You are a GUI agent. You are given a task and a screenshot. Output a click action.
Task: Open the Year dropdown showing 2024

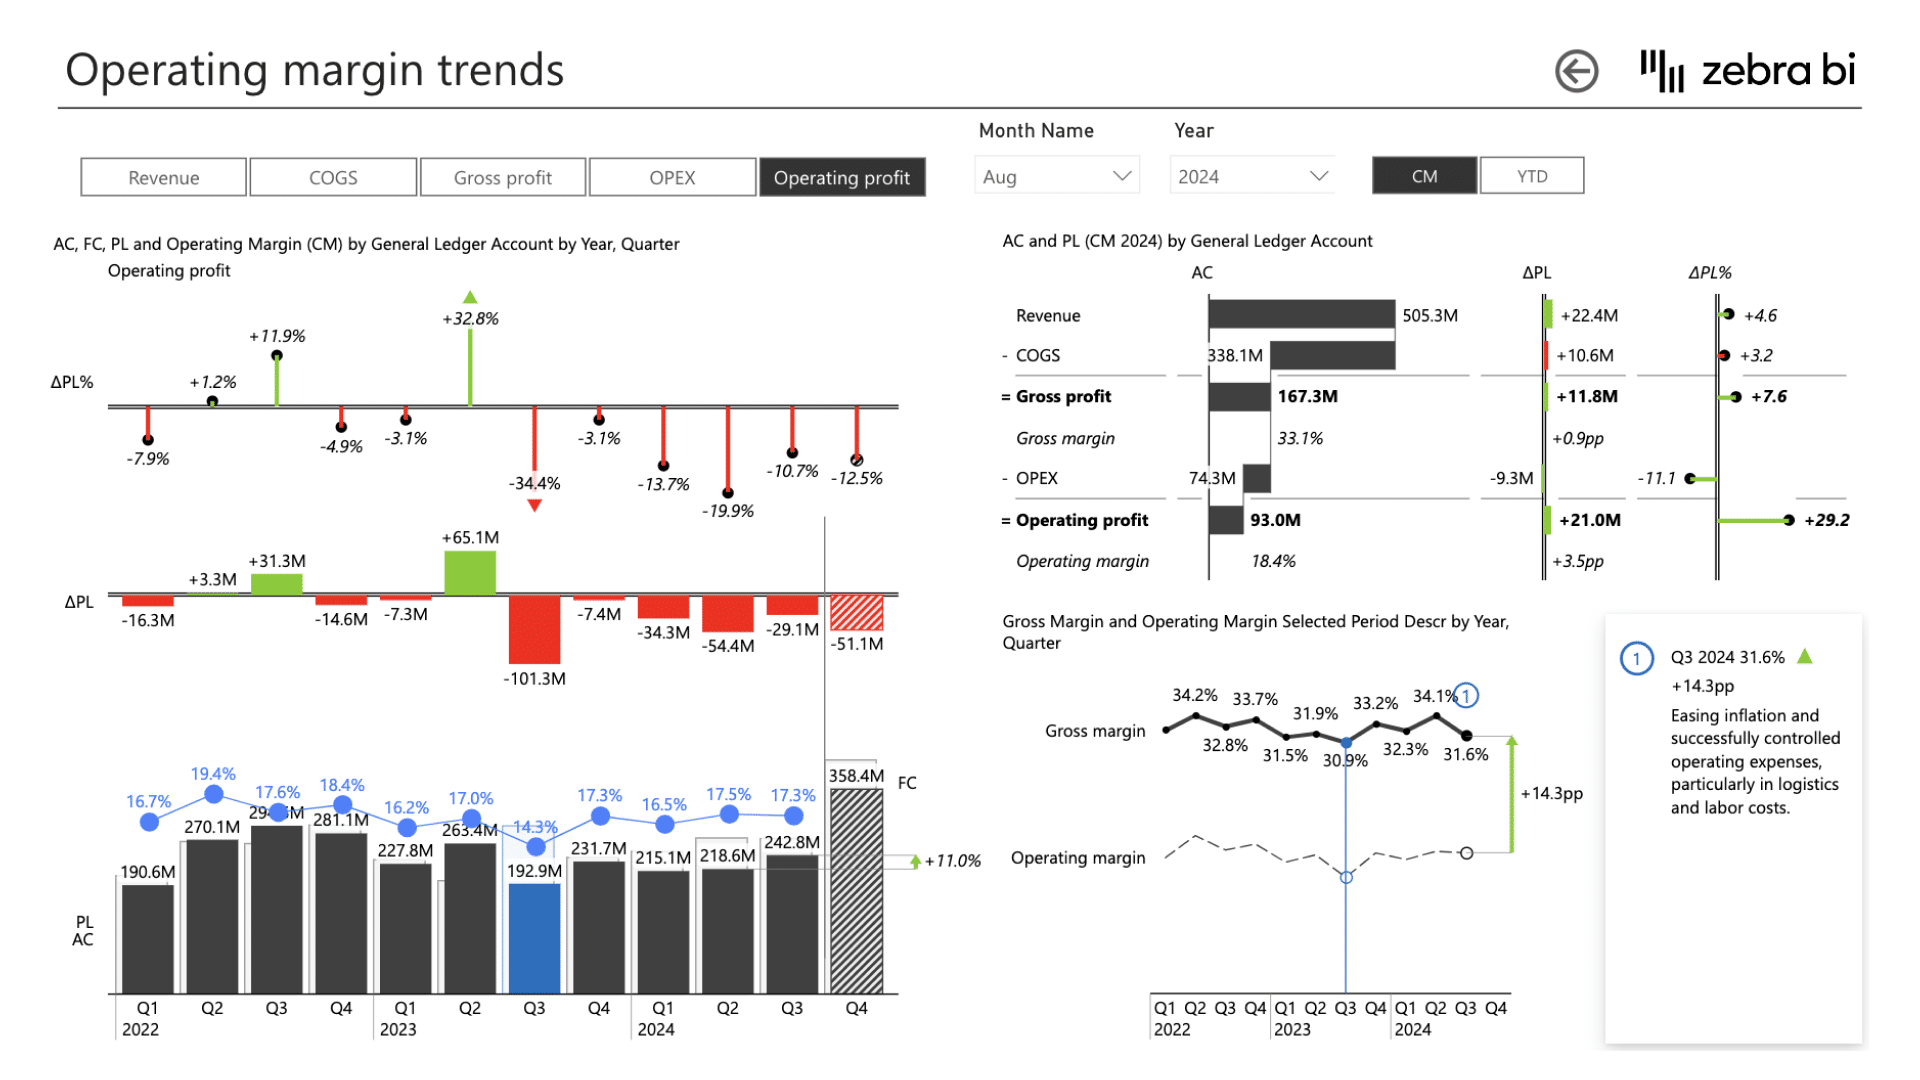pyautogui.click(x=1252, y=176)
